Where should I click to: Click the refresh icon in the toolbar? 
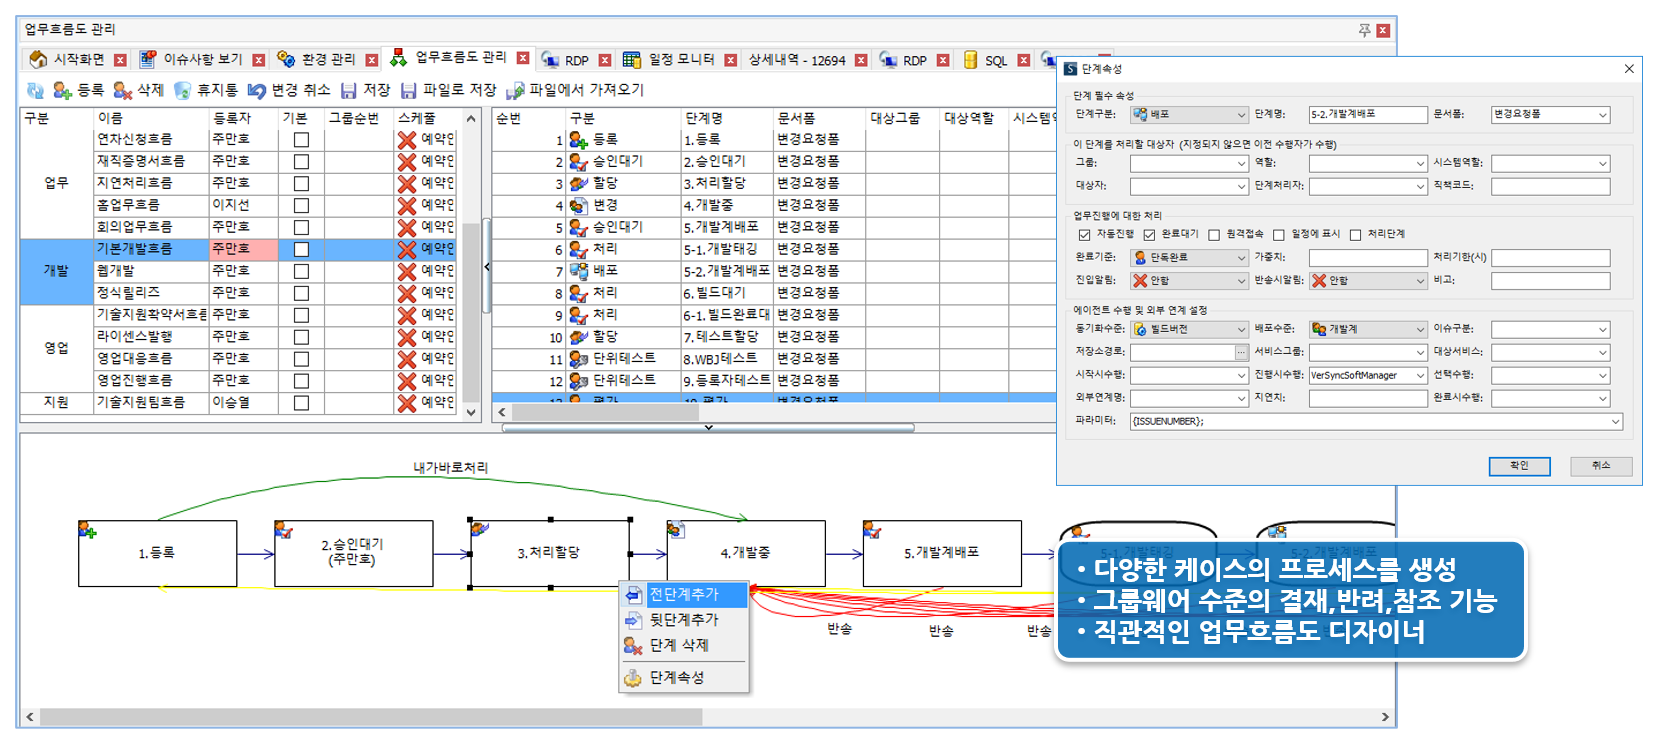(35, 90)
